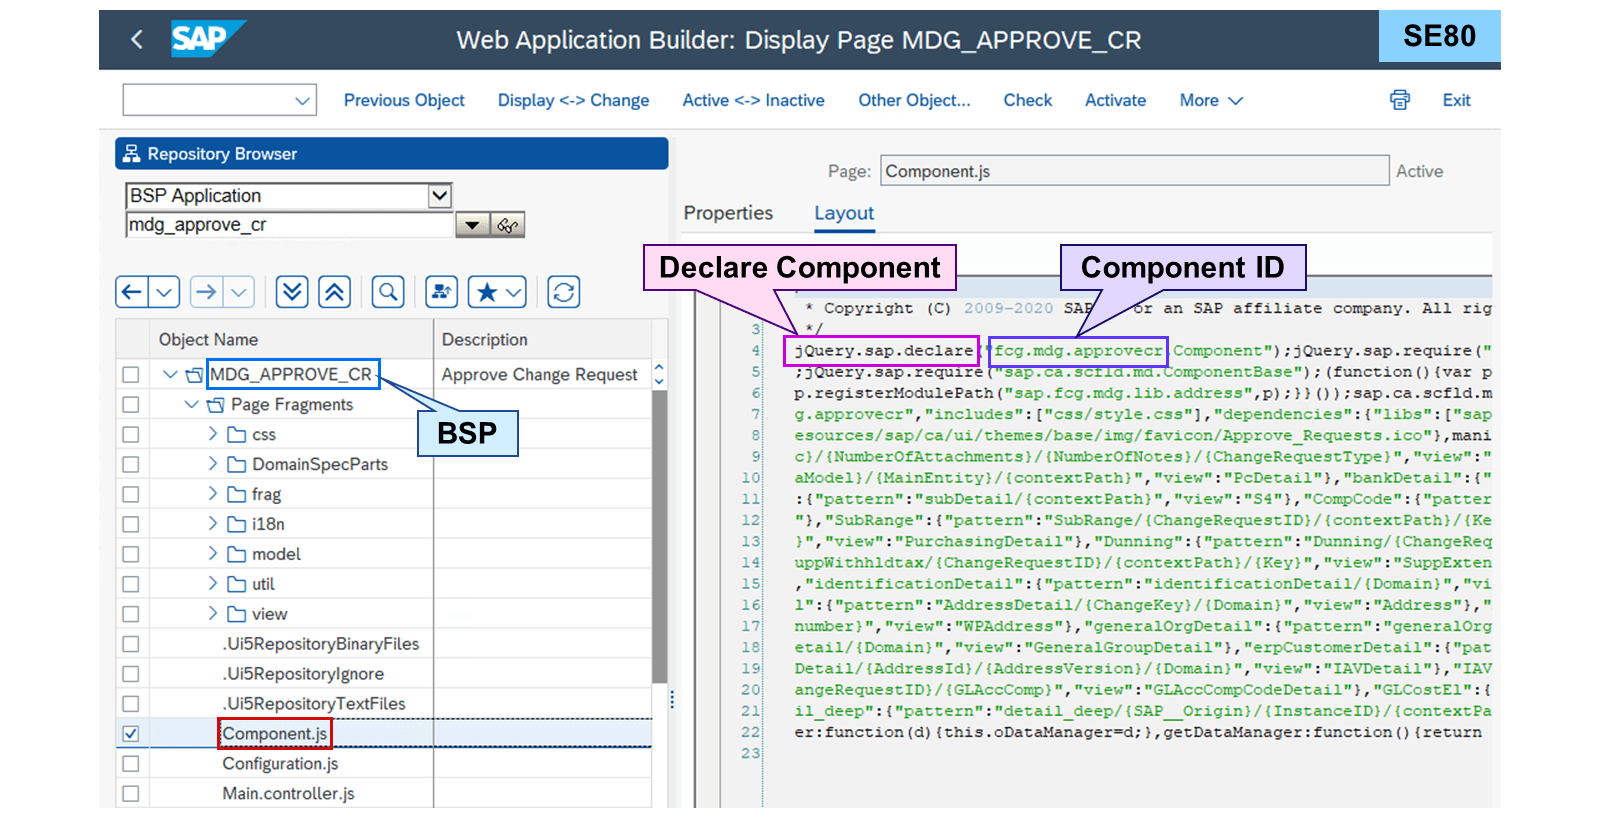The height and width of the screenshot is (818, 1600).
Task: Click the collapse all nodes icon
Action: coord(334,292)
